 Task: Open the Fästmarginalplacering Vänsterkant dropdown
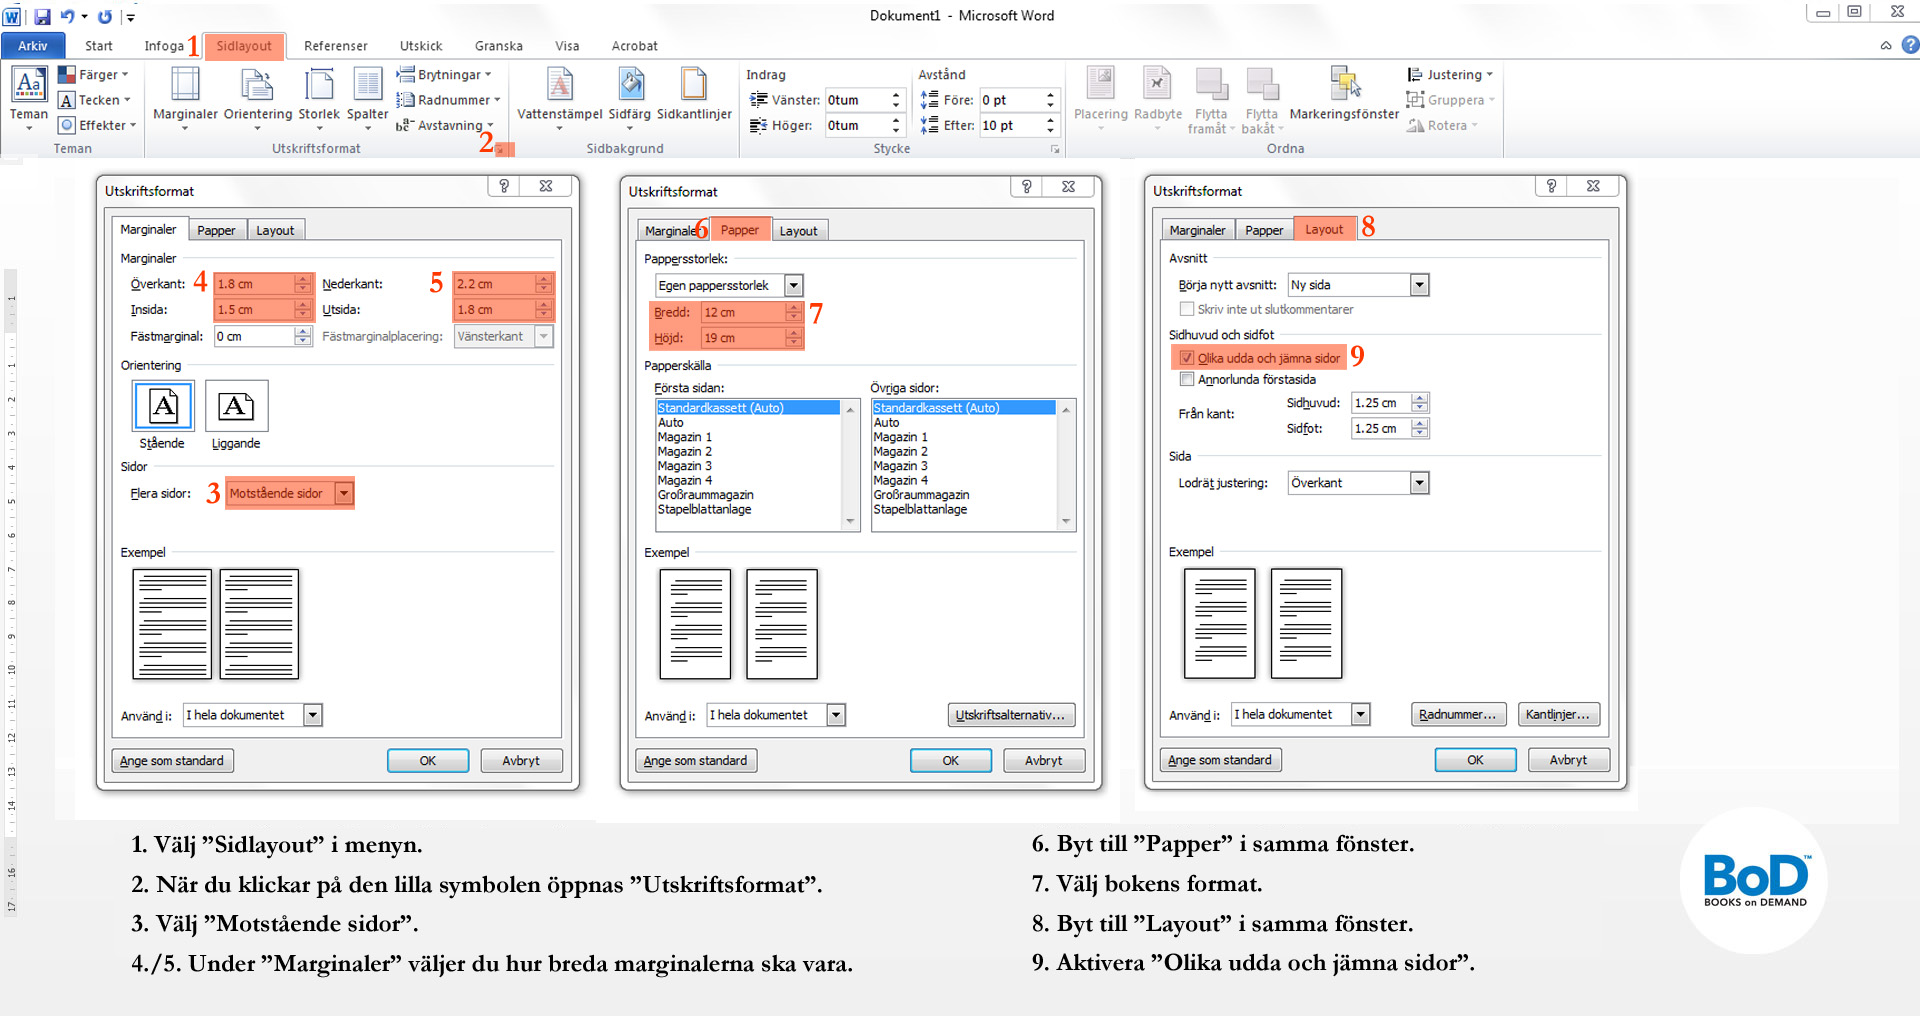point(544,336)
